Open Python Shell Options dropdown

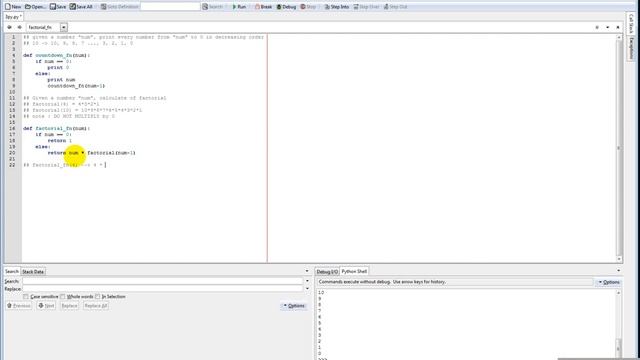tap(609, 282)
